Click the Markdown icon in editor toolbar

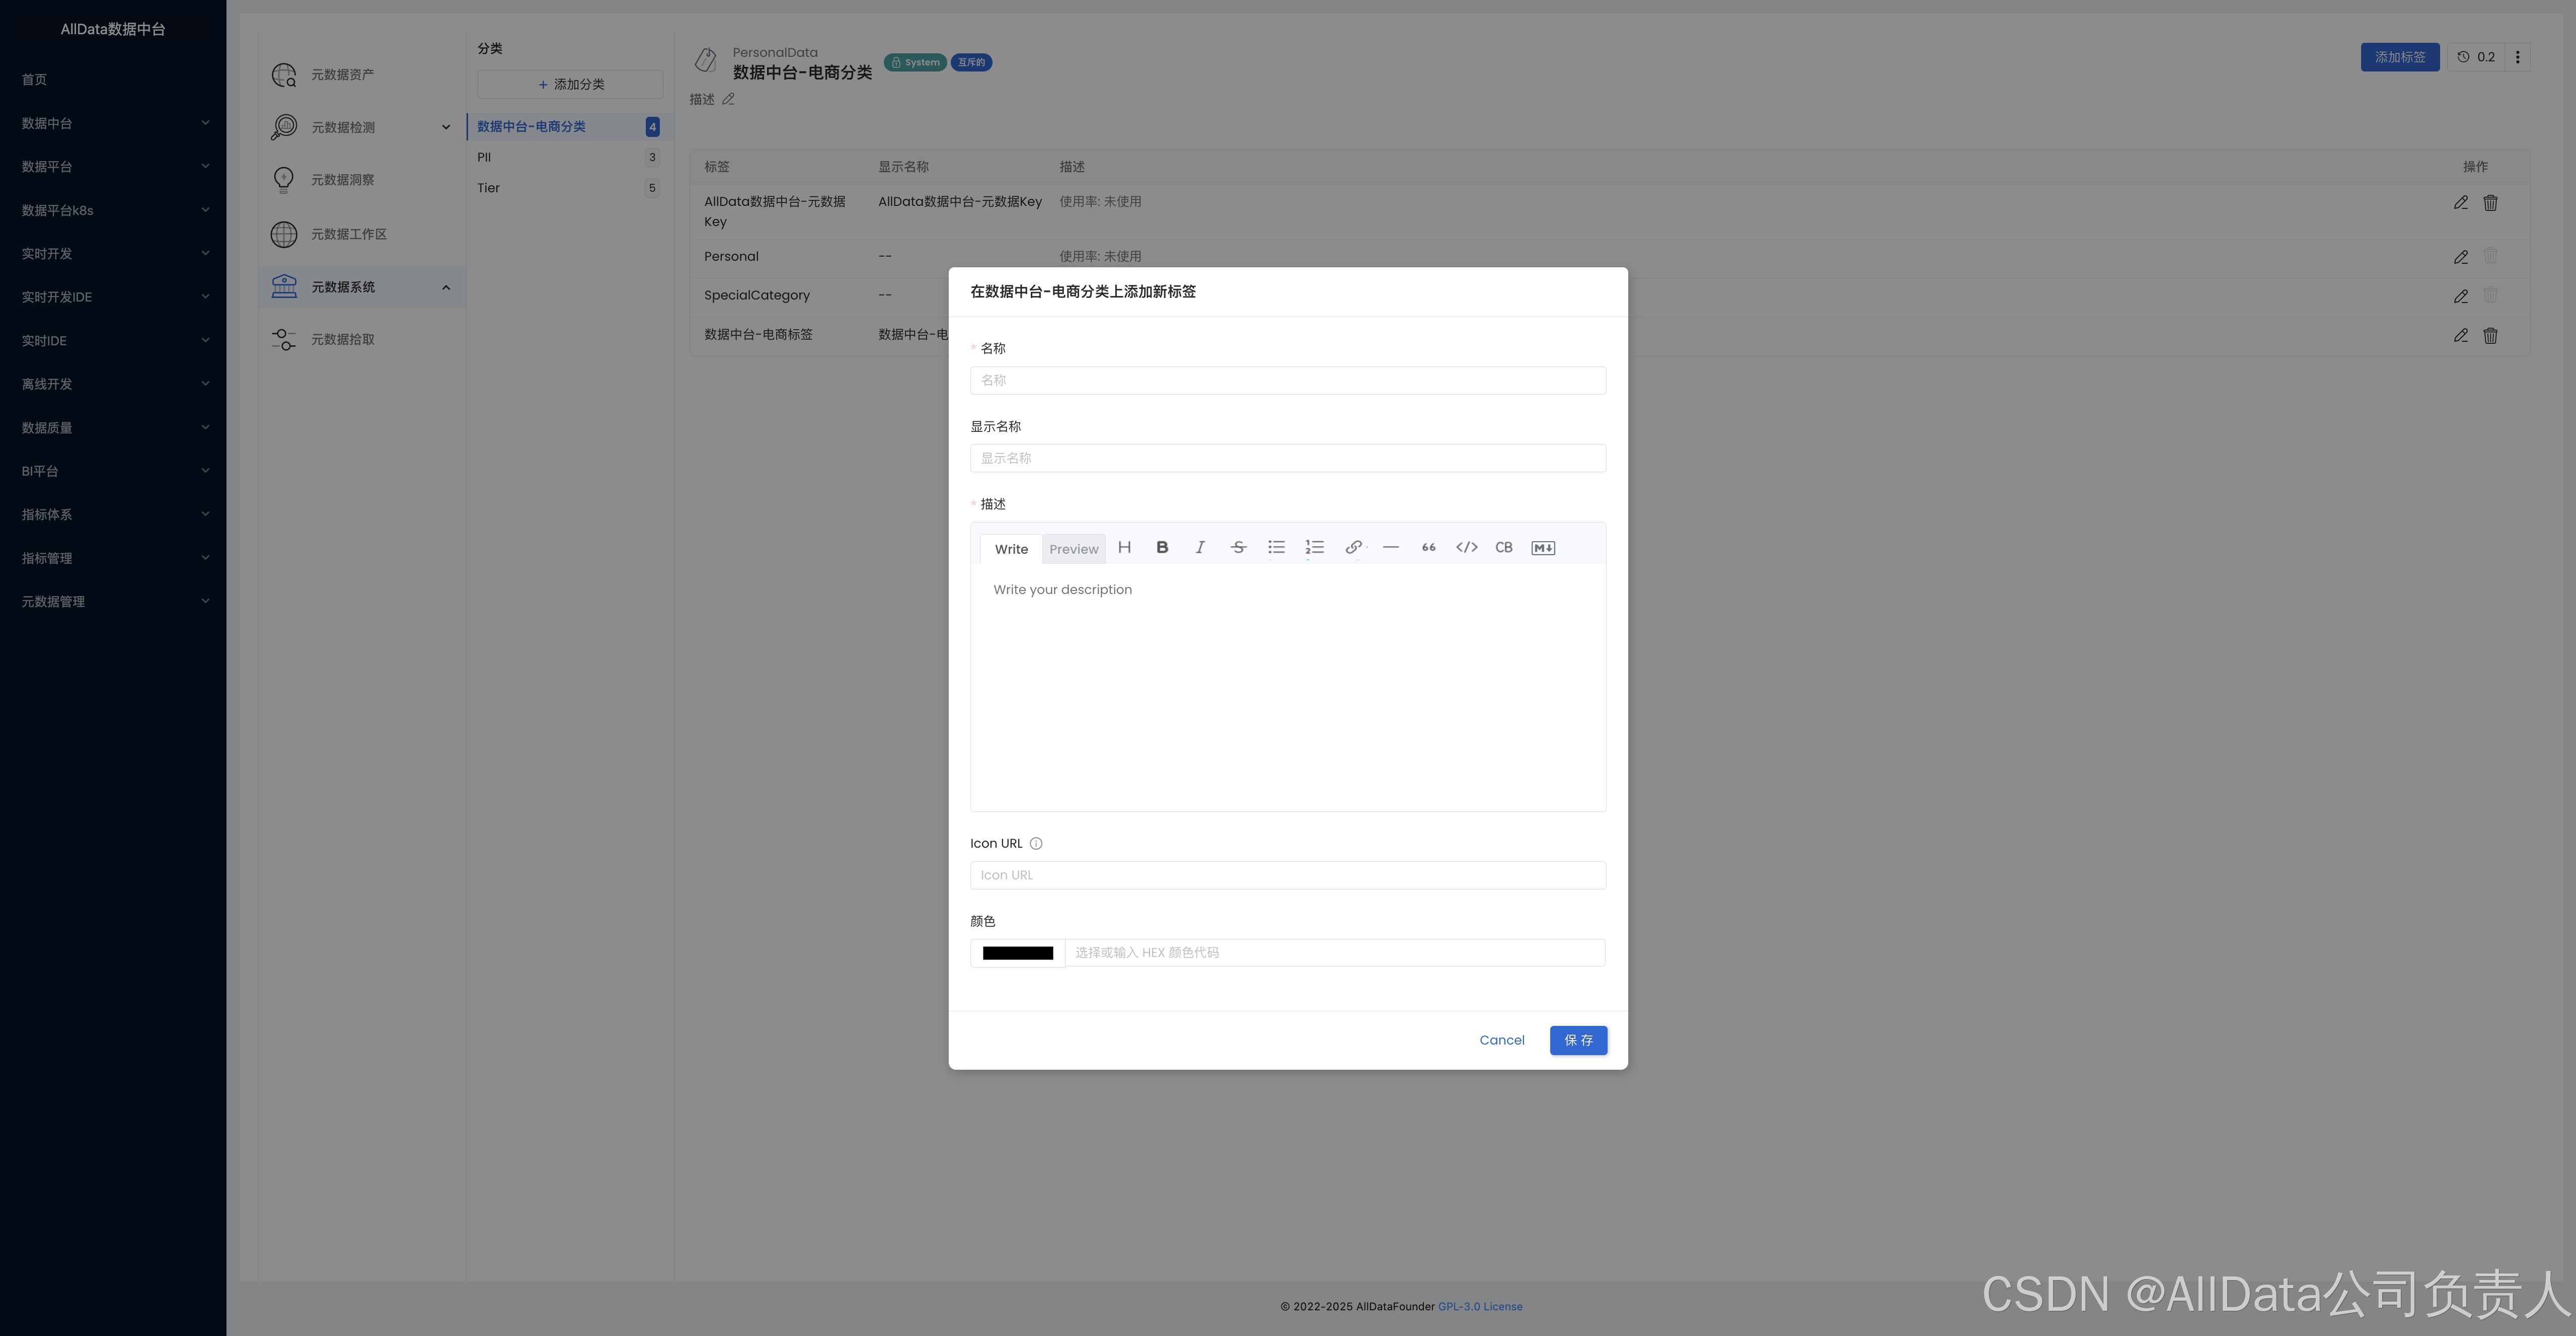[x=1543, y=547]
